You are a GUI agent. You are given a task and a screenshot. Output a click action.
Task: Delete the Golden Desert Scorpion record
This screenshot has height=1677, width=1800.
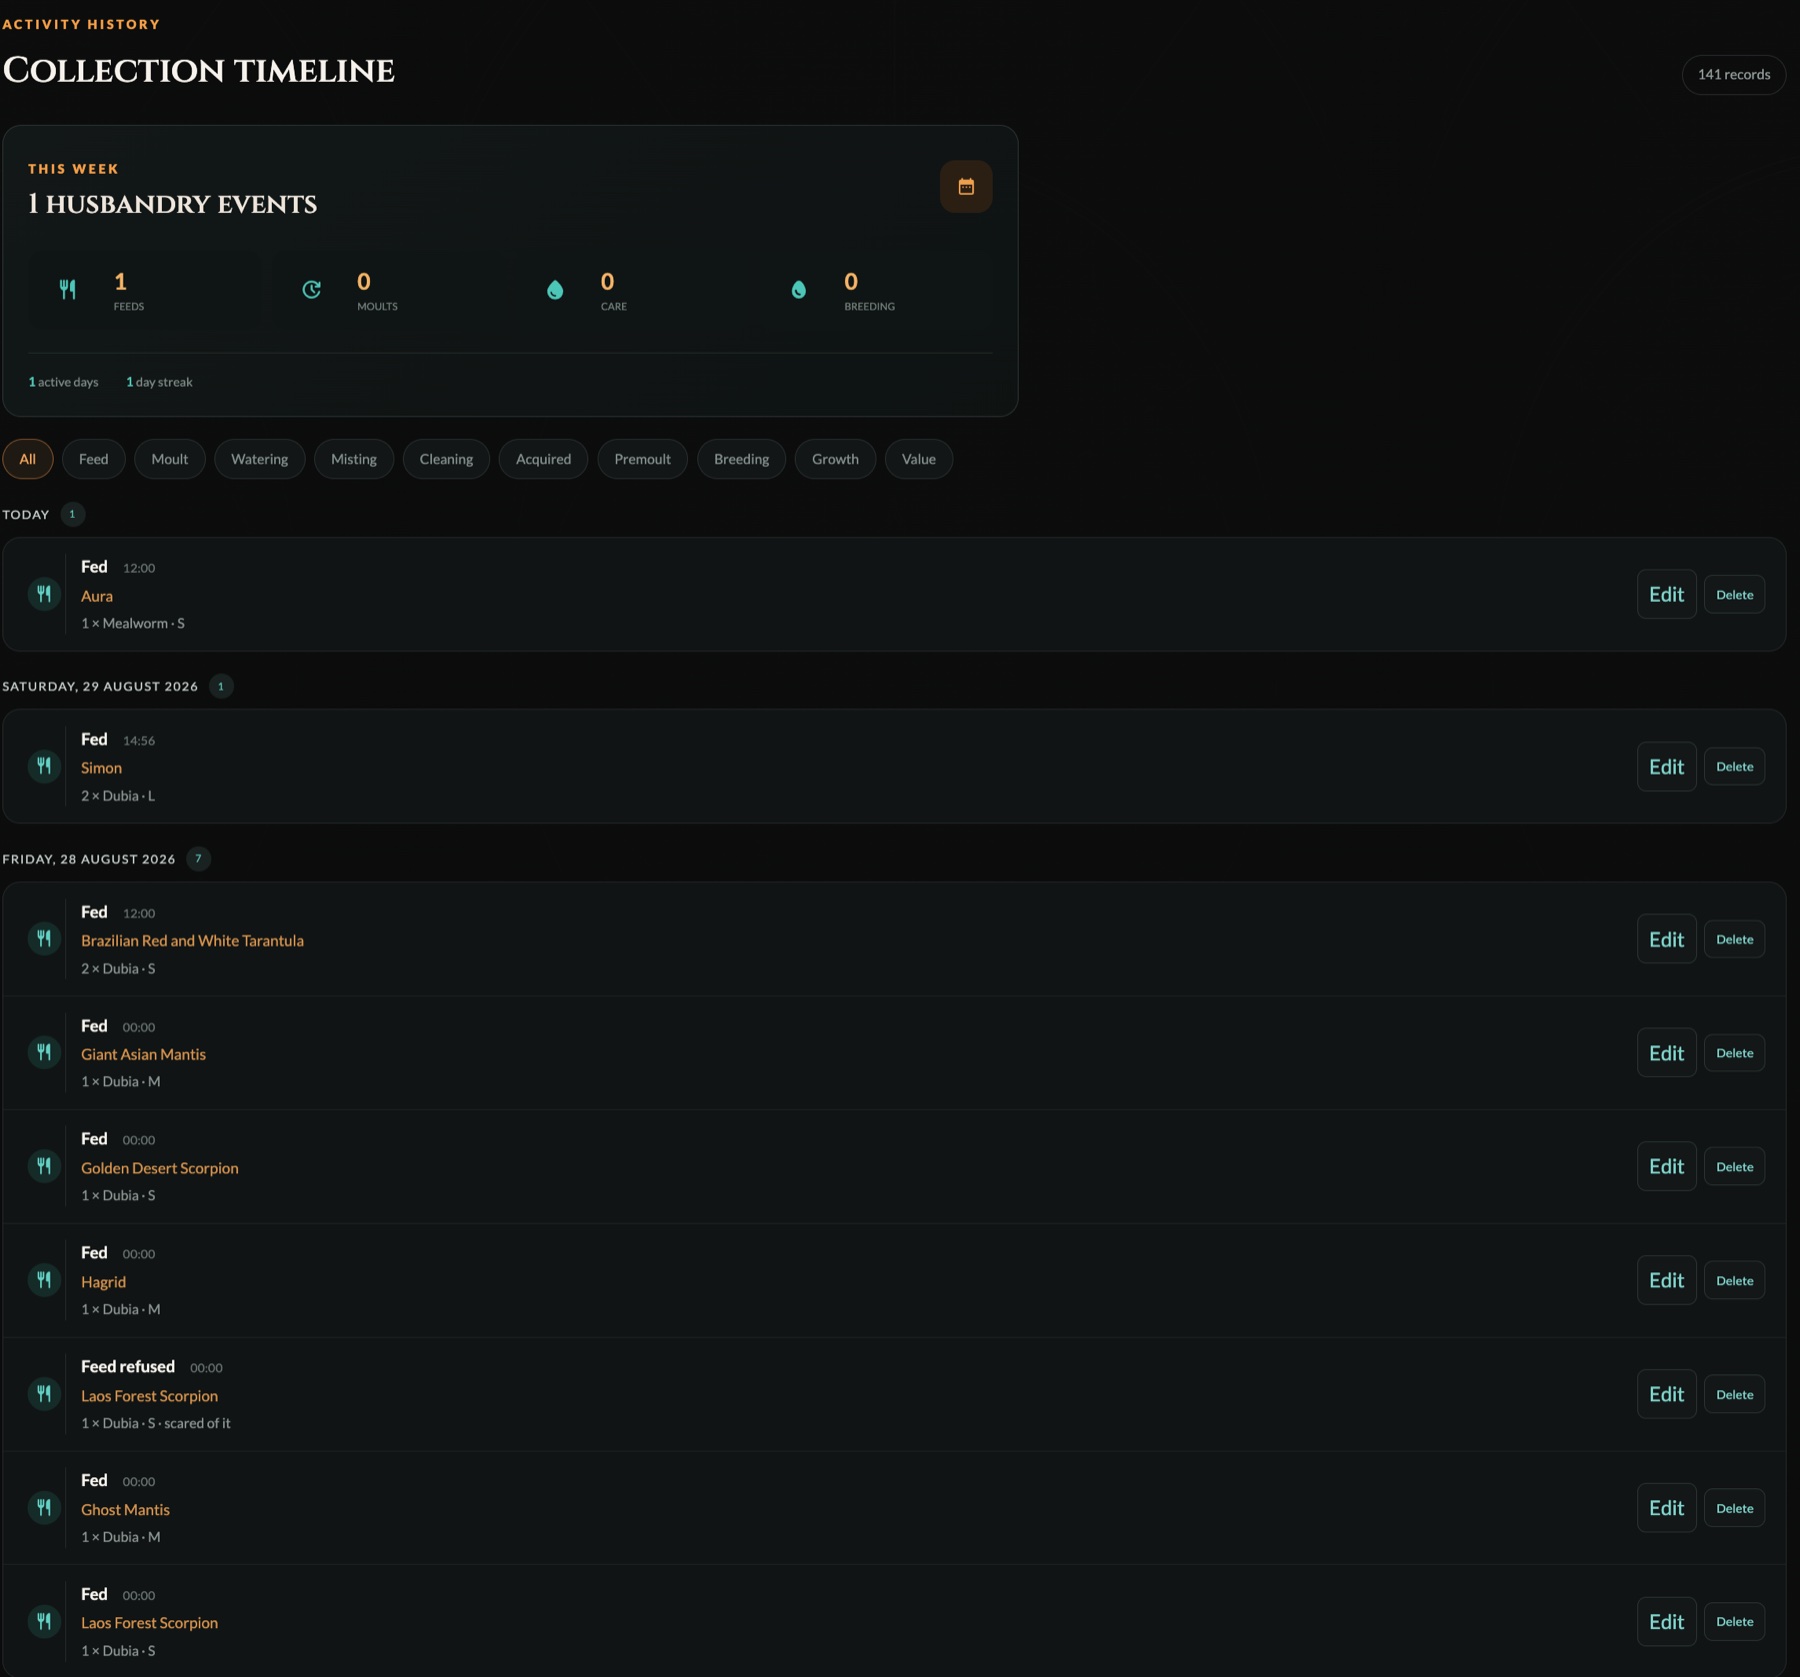click(1735, 1167)
